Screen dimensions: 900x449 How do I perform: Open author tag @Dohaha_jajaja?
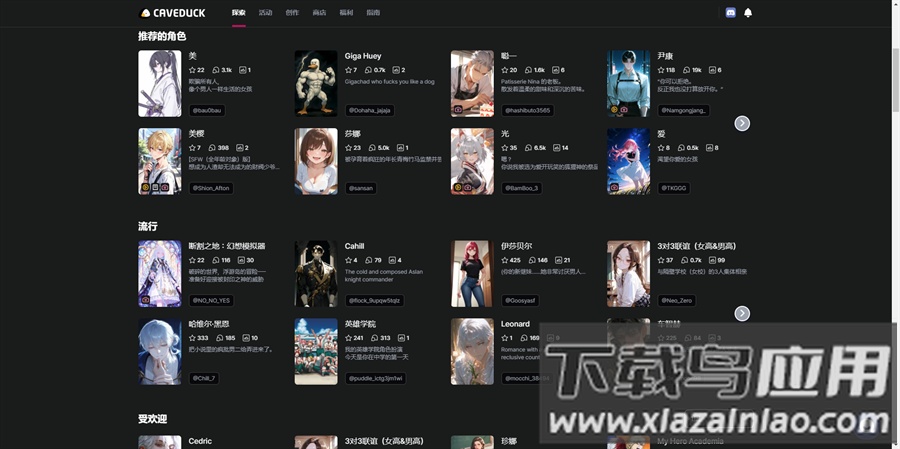pos(370,110)
